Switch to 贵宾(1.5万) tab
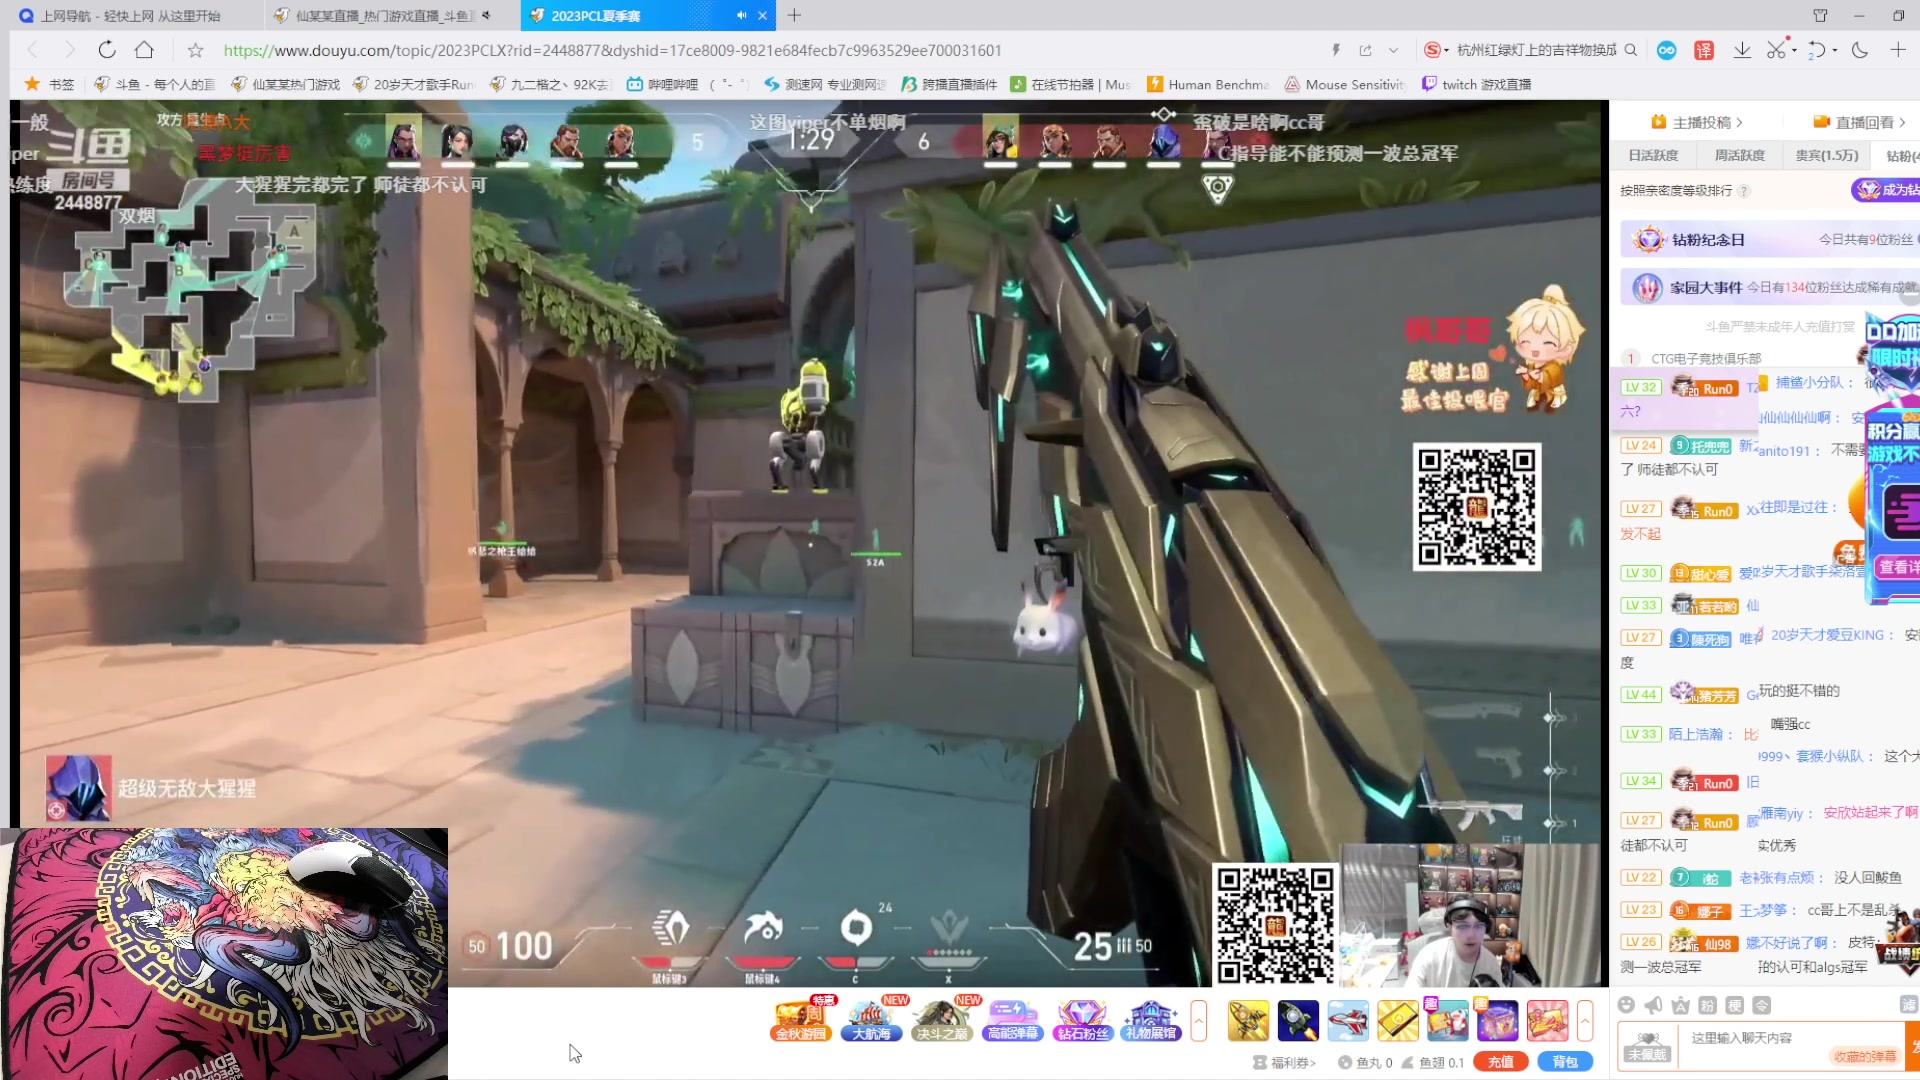1920x1080 pixels. pos(1826,155)
